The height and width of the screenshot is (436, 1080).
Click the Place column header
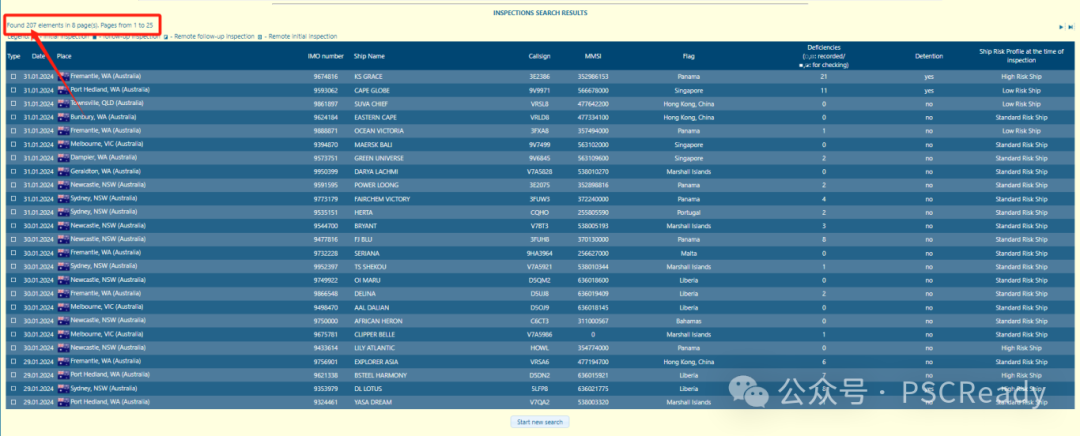(x=64, y=56)
